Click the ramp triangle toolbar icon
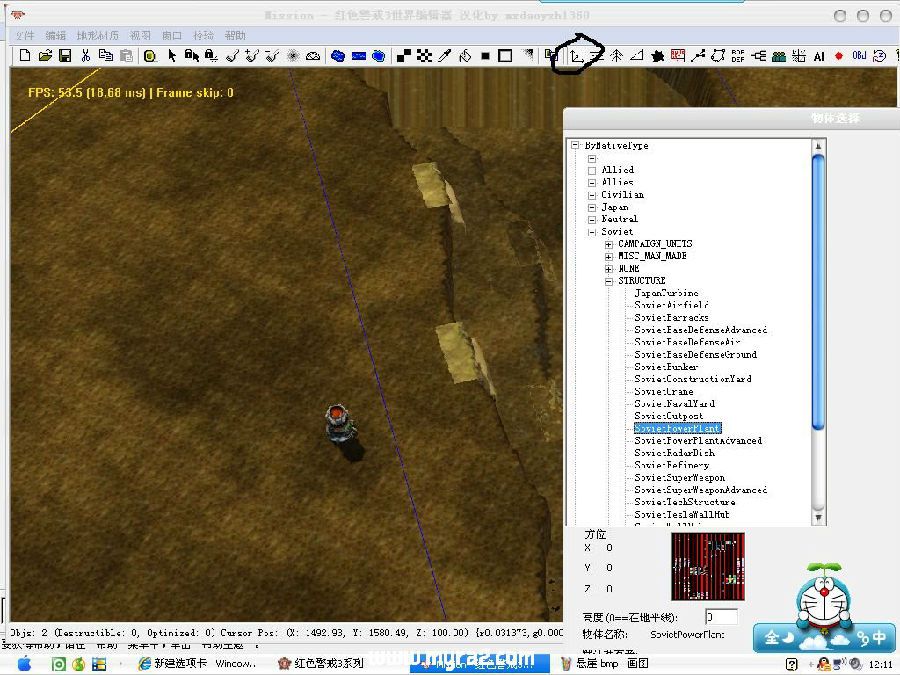 pos(637,56)
